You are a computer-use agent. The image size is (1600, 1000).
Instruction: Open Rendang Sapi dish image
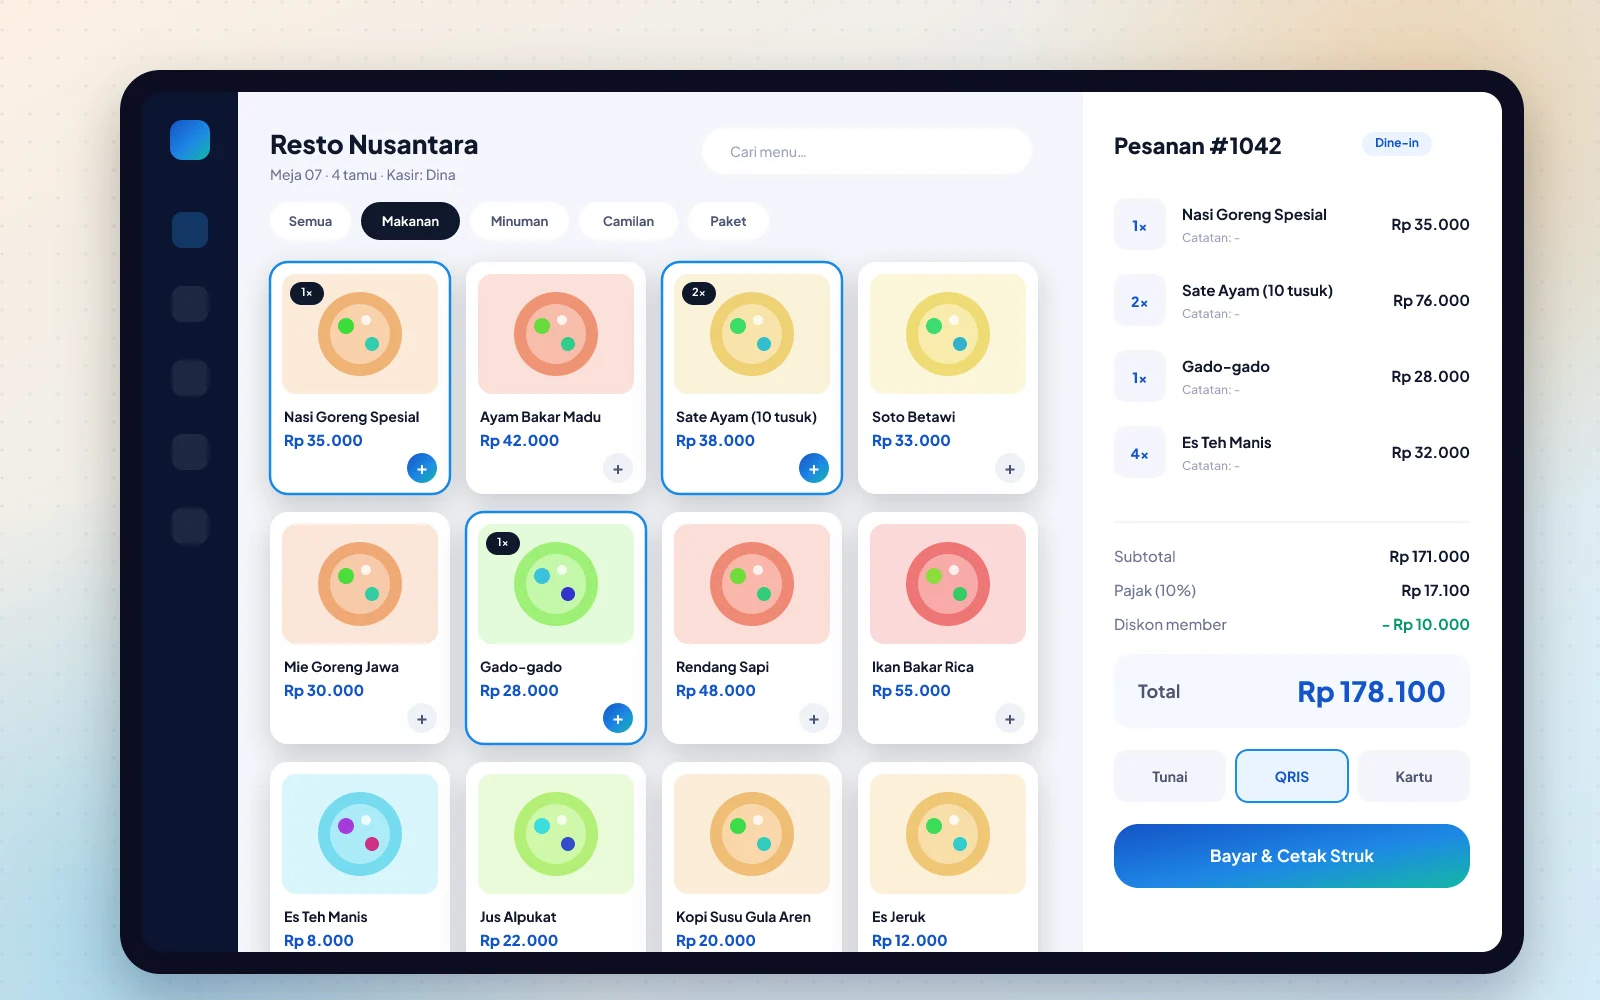click(752, 584)
